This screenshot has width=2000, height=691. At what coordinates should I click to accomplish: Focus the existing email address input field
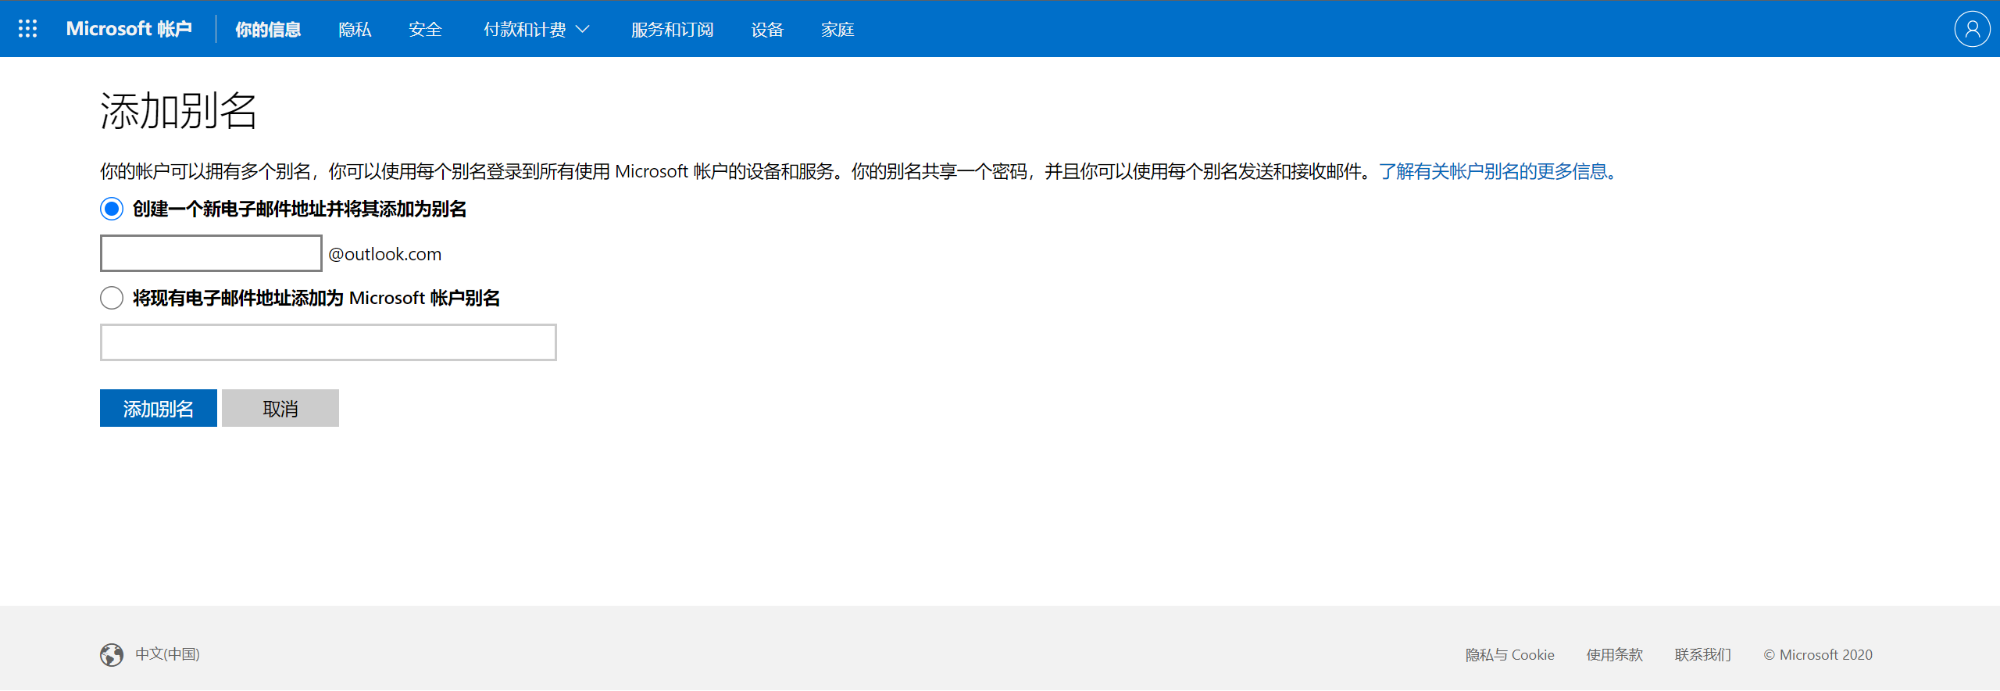coord(328,342)
